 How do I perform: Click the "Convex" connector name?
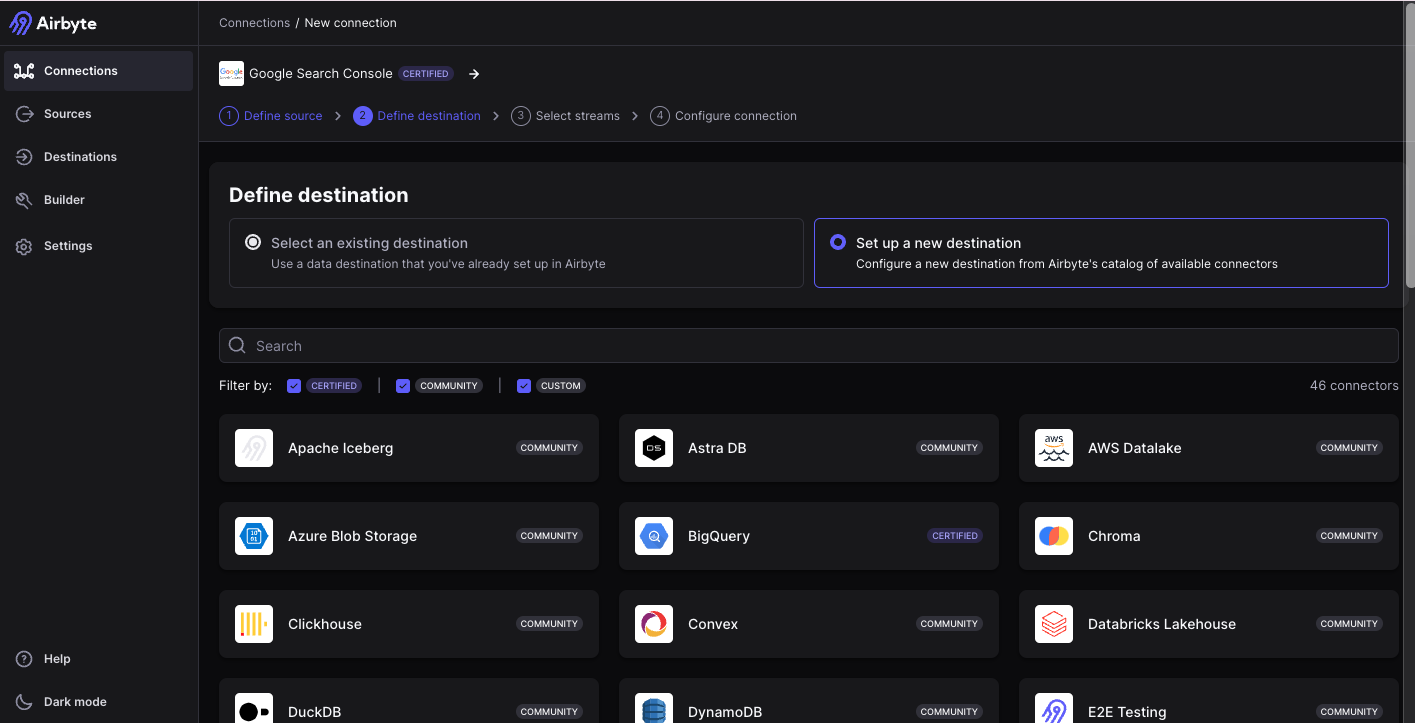[713, 624]
